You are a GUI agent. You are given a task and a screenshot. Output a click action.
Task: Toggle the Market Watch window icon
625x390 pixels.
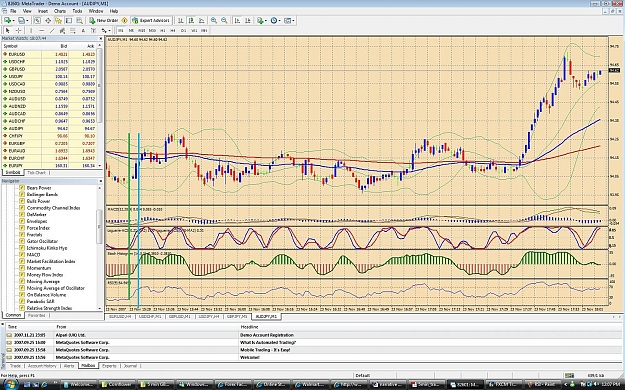(x=37, y=20)
